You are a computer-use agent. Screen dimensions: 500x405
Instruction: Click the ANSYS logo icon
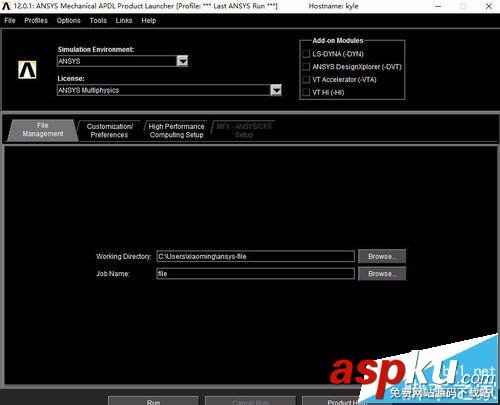pyautogui.click(x=27, y=70)
